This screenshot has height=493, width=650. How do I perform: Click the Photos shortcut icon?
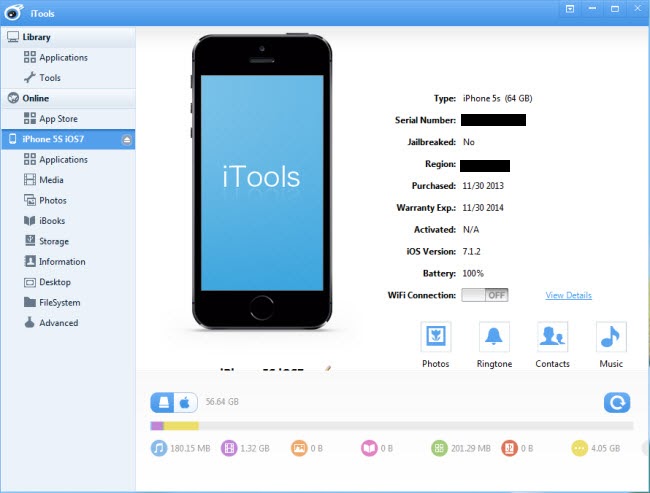[x=436, y=337]
